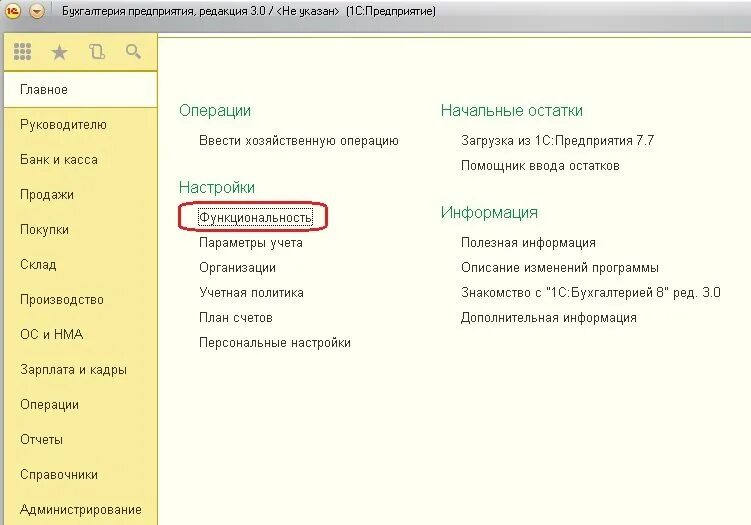Click the Информация group heading
The height and width of the screenshot is (525, 751).
(x=489, y=212)
